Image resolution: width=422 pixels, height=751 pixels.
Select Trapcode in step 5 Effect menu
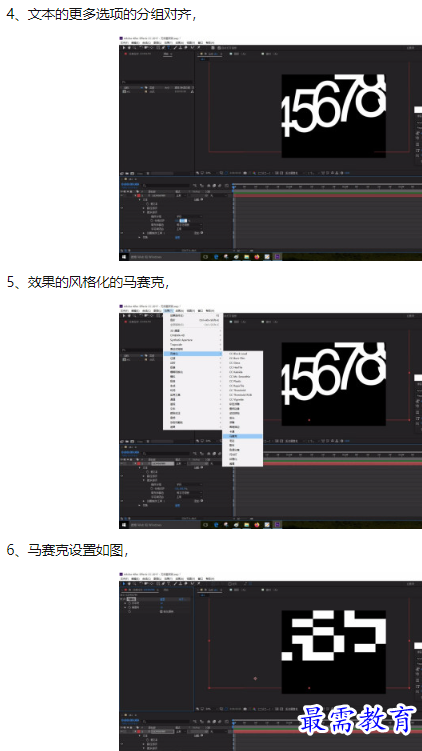(176, 344)
